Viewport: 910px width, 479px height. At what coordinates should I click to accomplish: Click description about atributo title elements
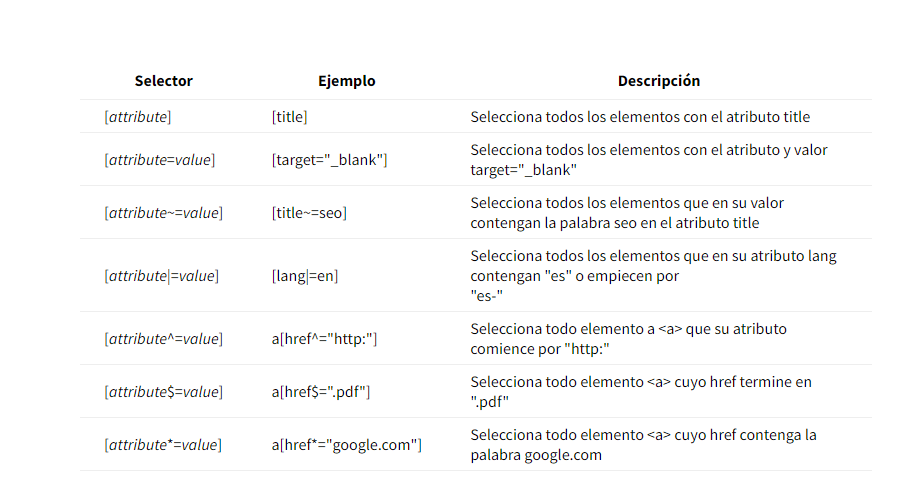640,117
